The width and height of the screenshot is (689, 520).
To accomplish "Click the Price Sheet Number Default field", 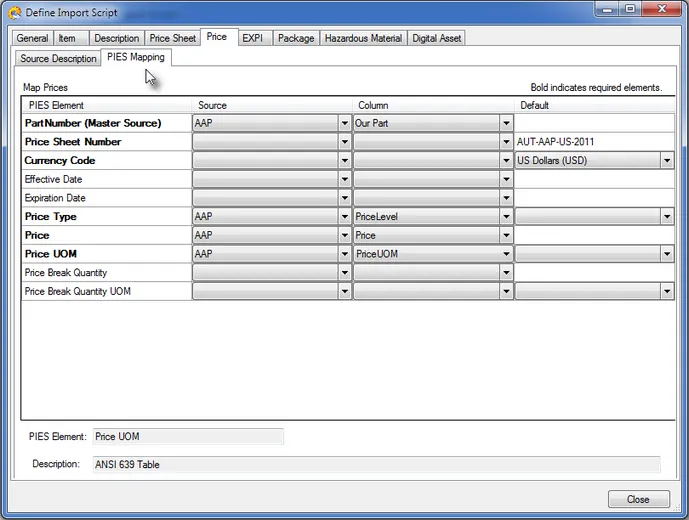I will pyautogui.click(x=594, y=142).
